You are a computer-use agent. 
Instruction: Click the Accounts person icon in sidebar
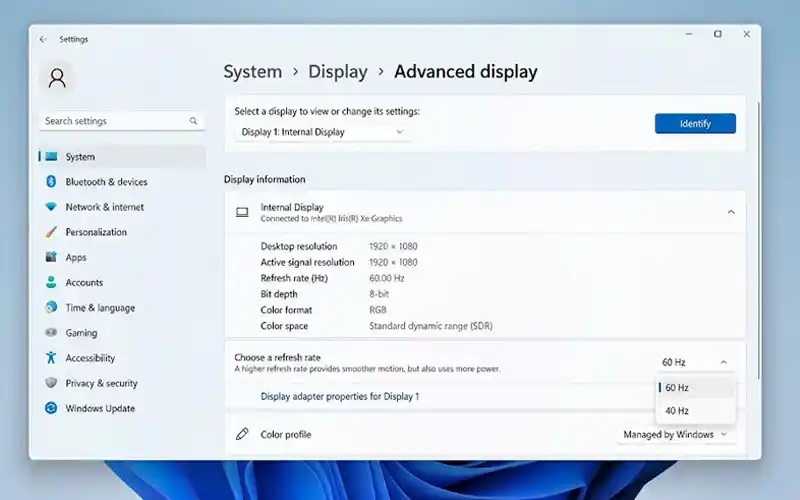pyautogui.click(x=51, y=282)
